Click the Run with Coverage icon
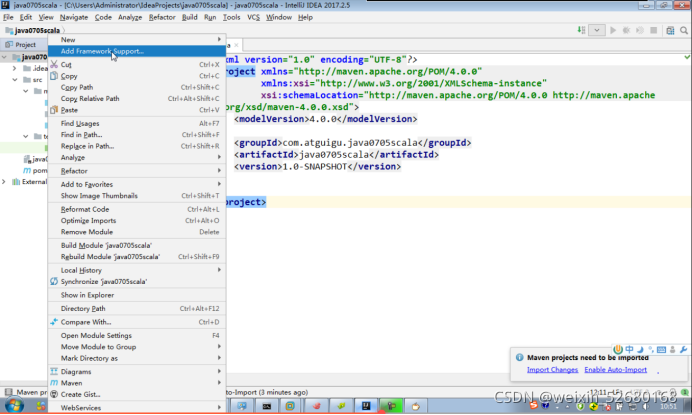The width and height of the screenshot is (692, 415). (x=639, y=30)
